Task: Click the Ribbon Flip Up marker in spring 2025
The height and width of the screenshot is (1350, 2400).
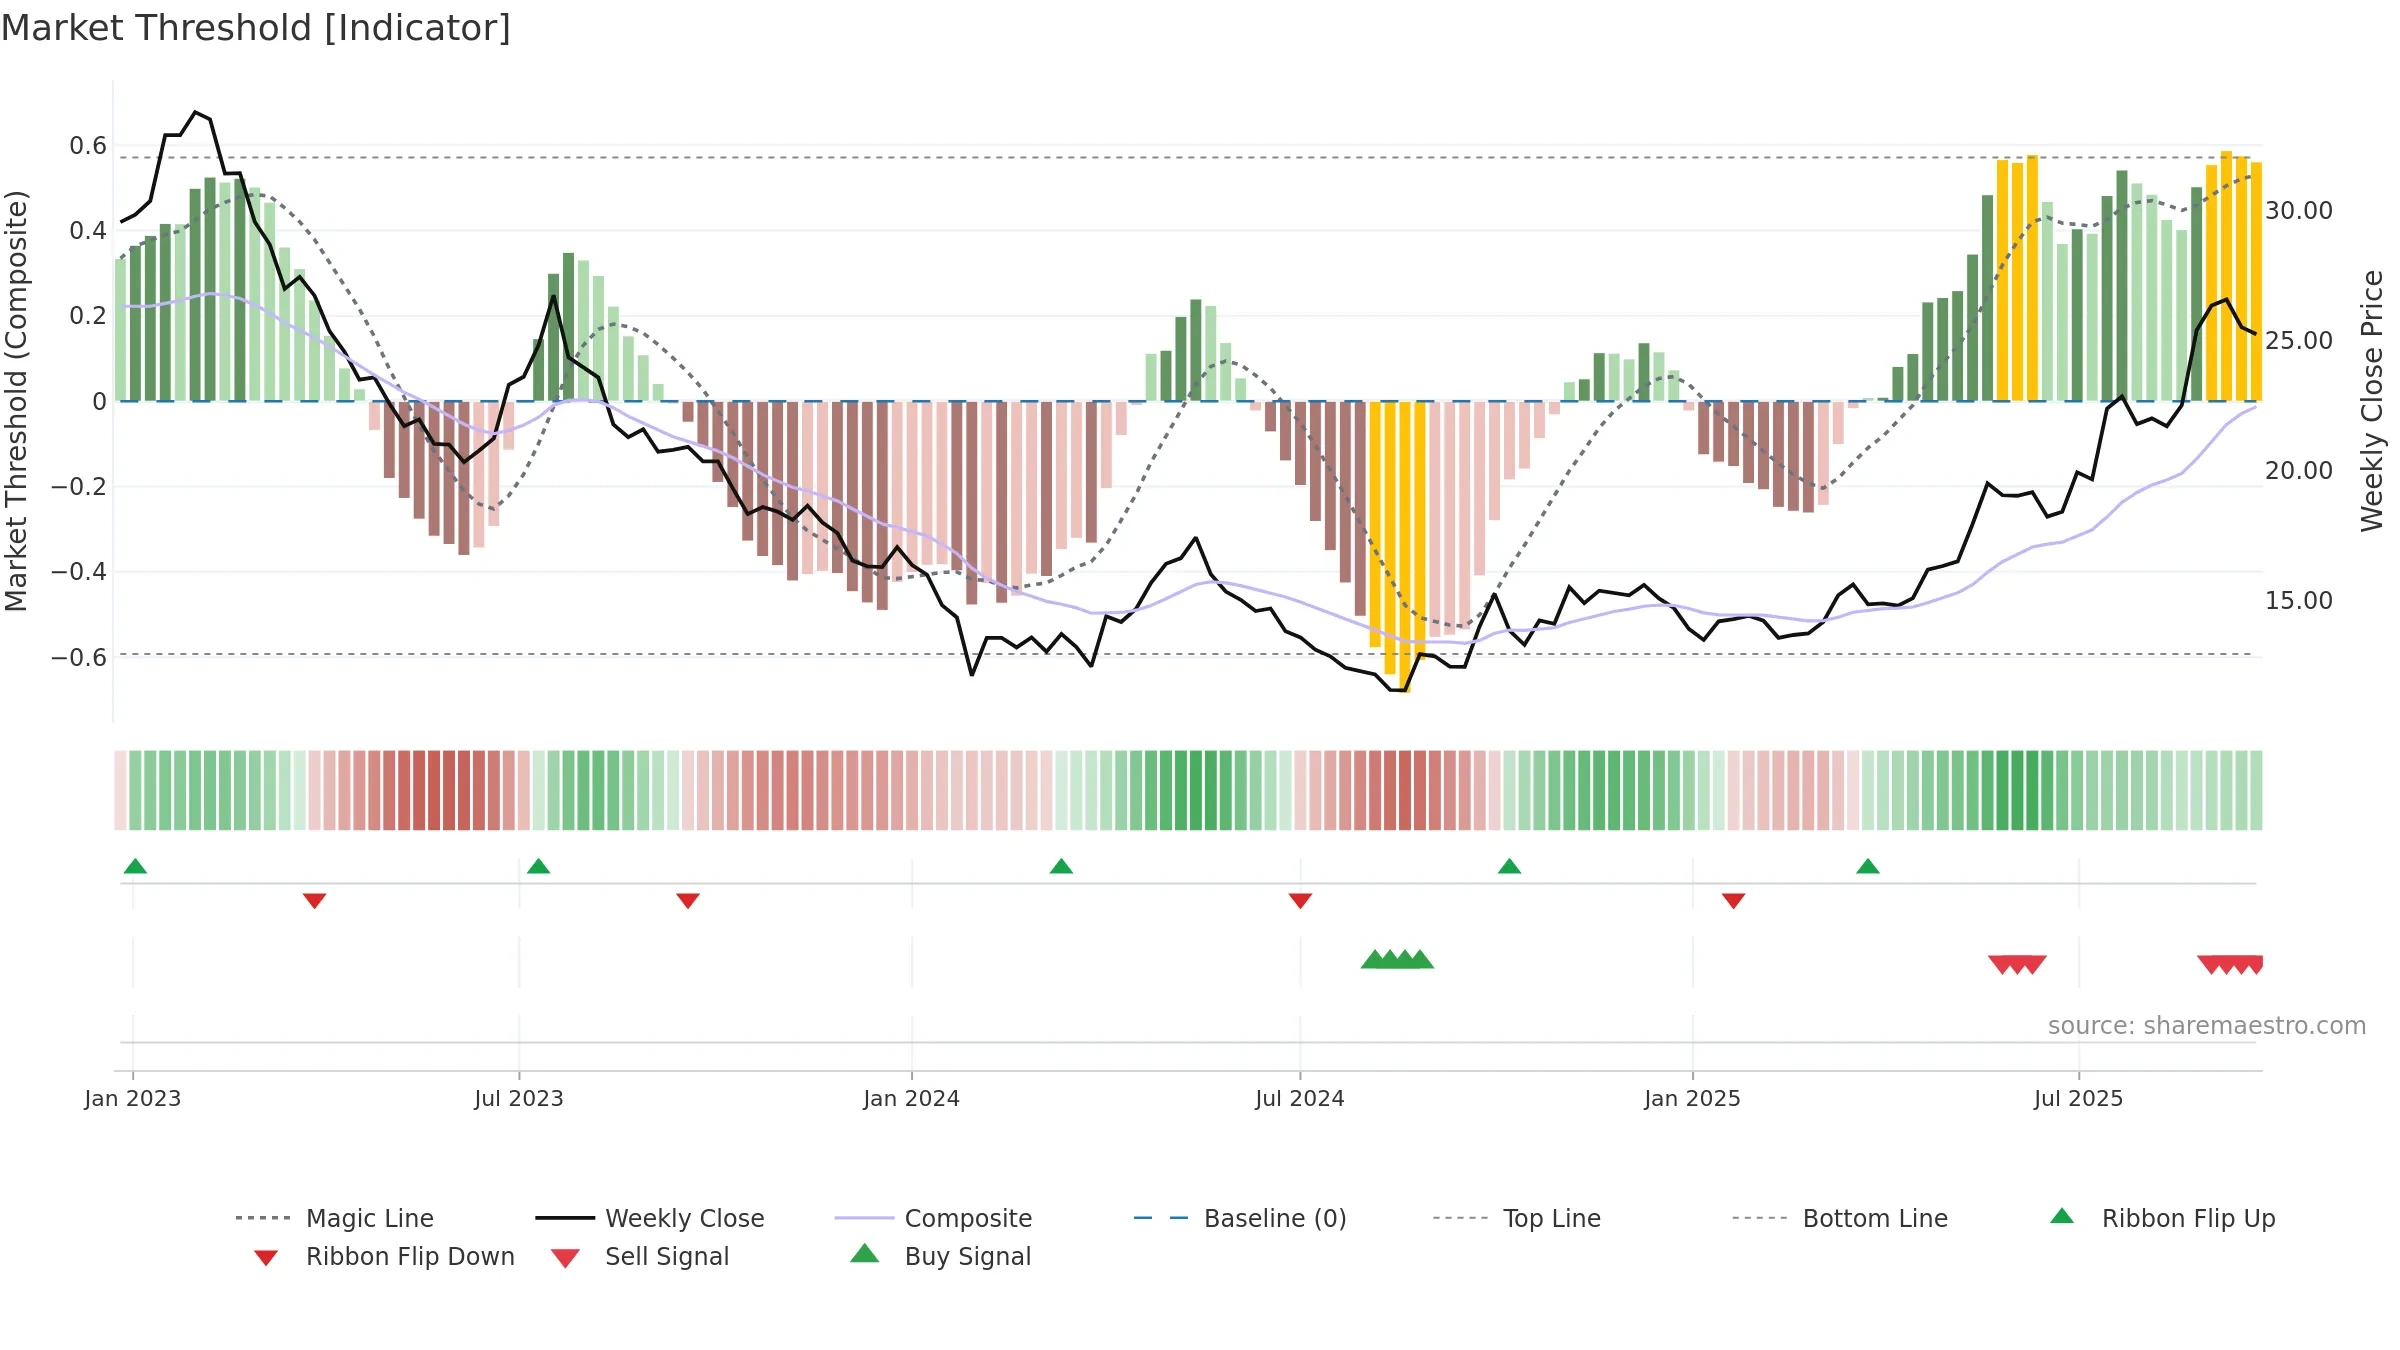Action: pyautogui.click(x=1867, y=866)
